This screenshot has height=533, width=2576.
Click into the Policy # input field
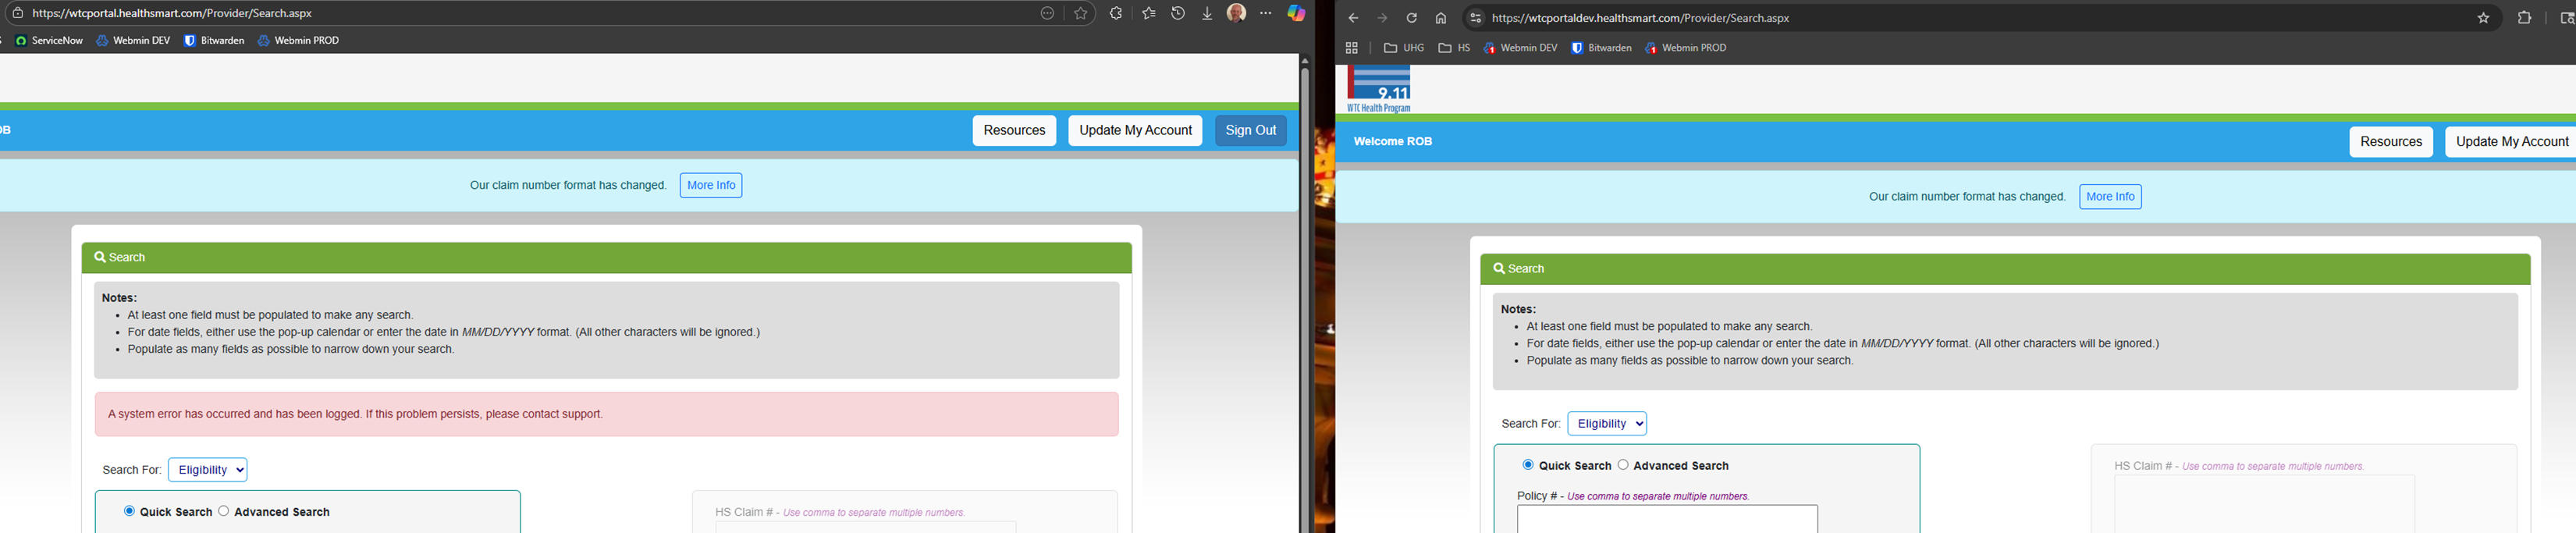click(1666, 518)
